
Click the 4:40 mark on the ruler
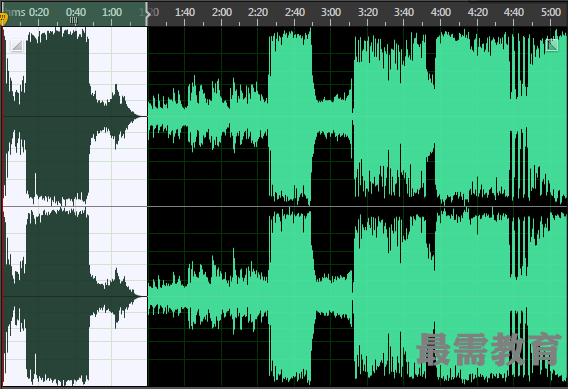point(514,12)
